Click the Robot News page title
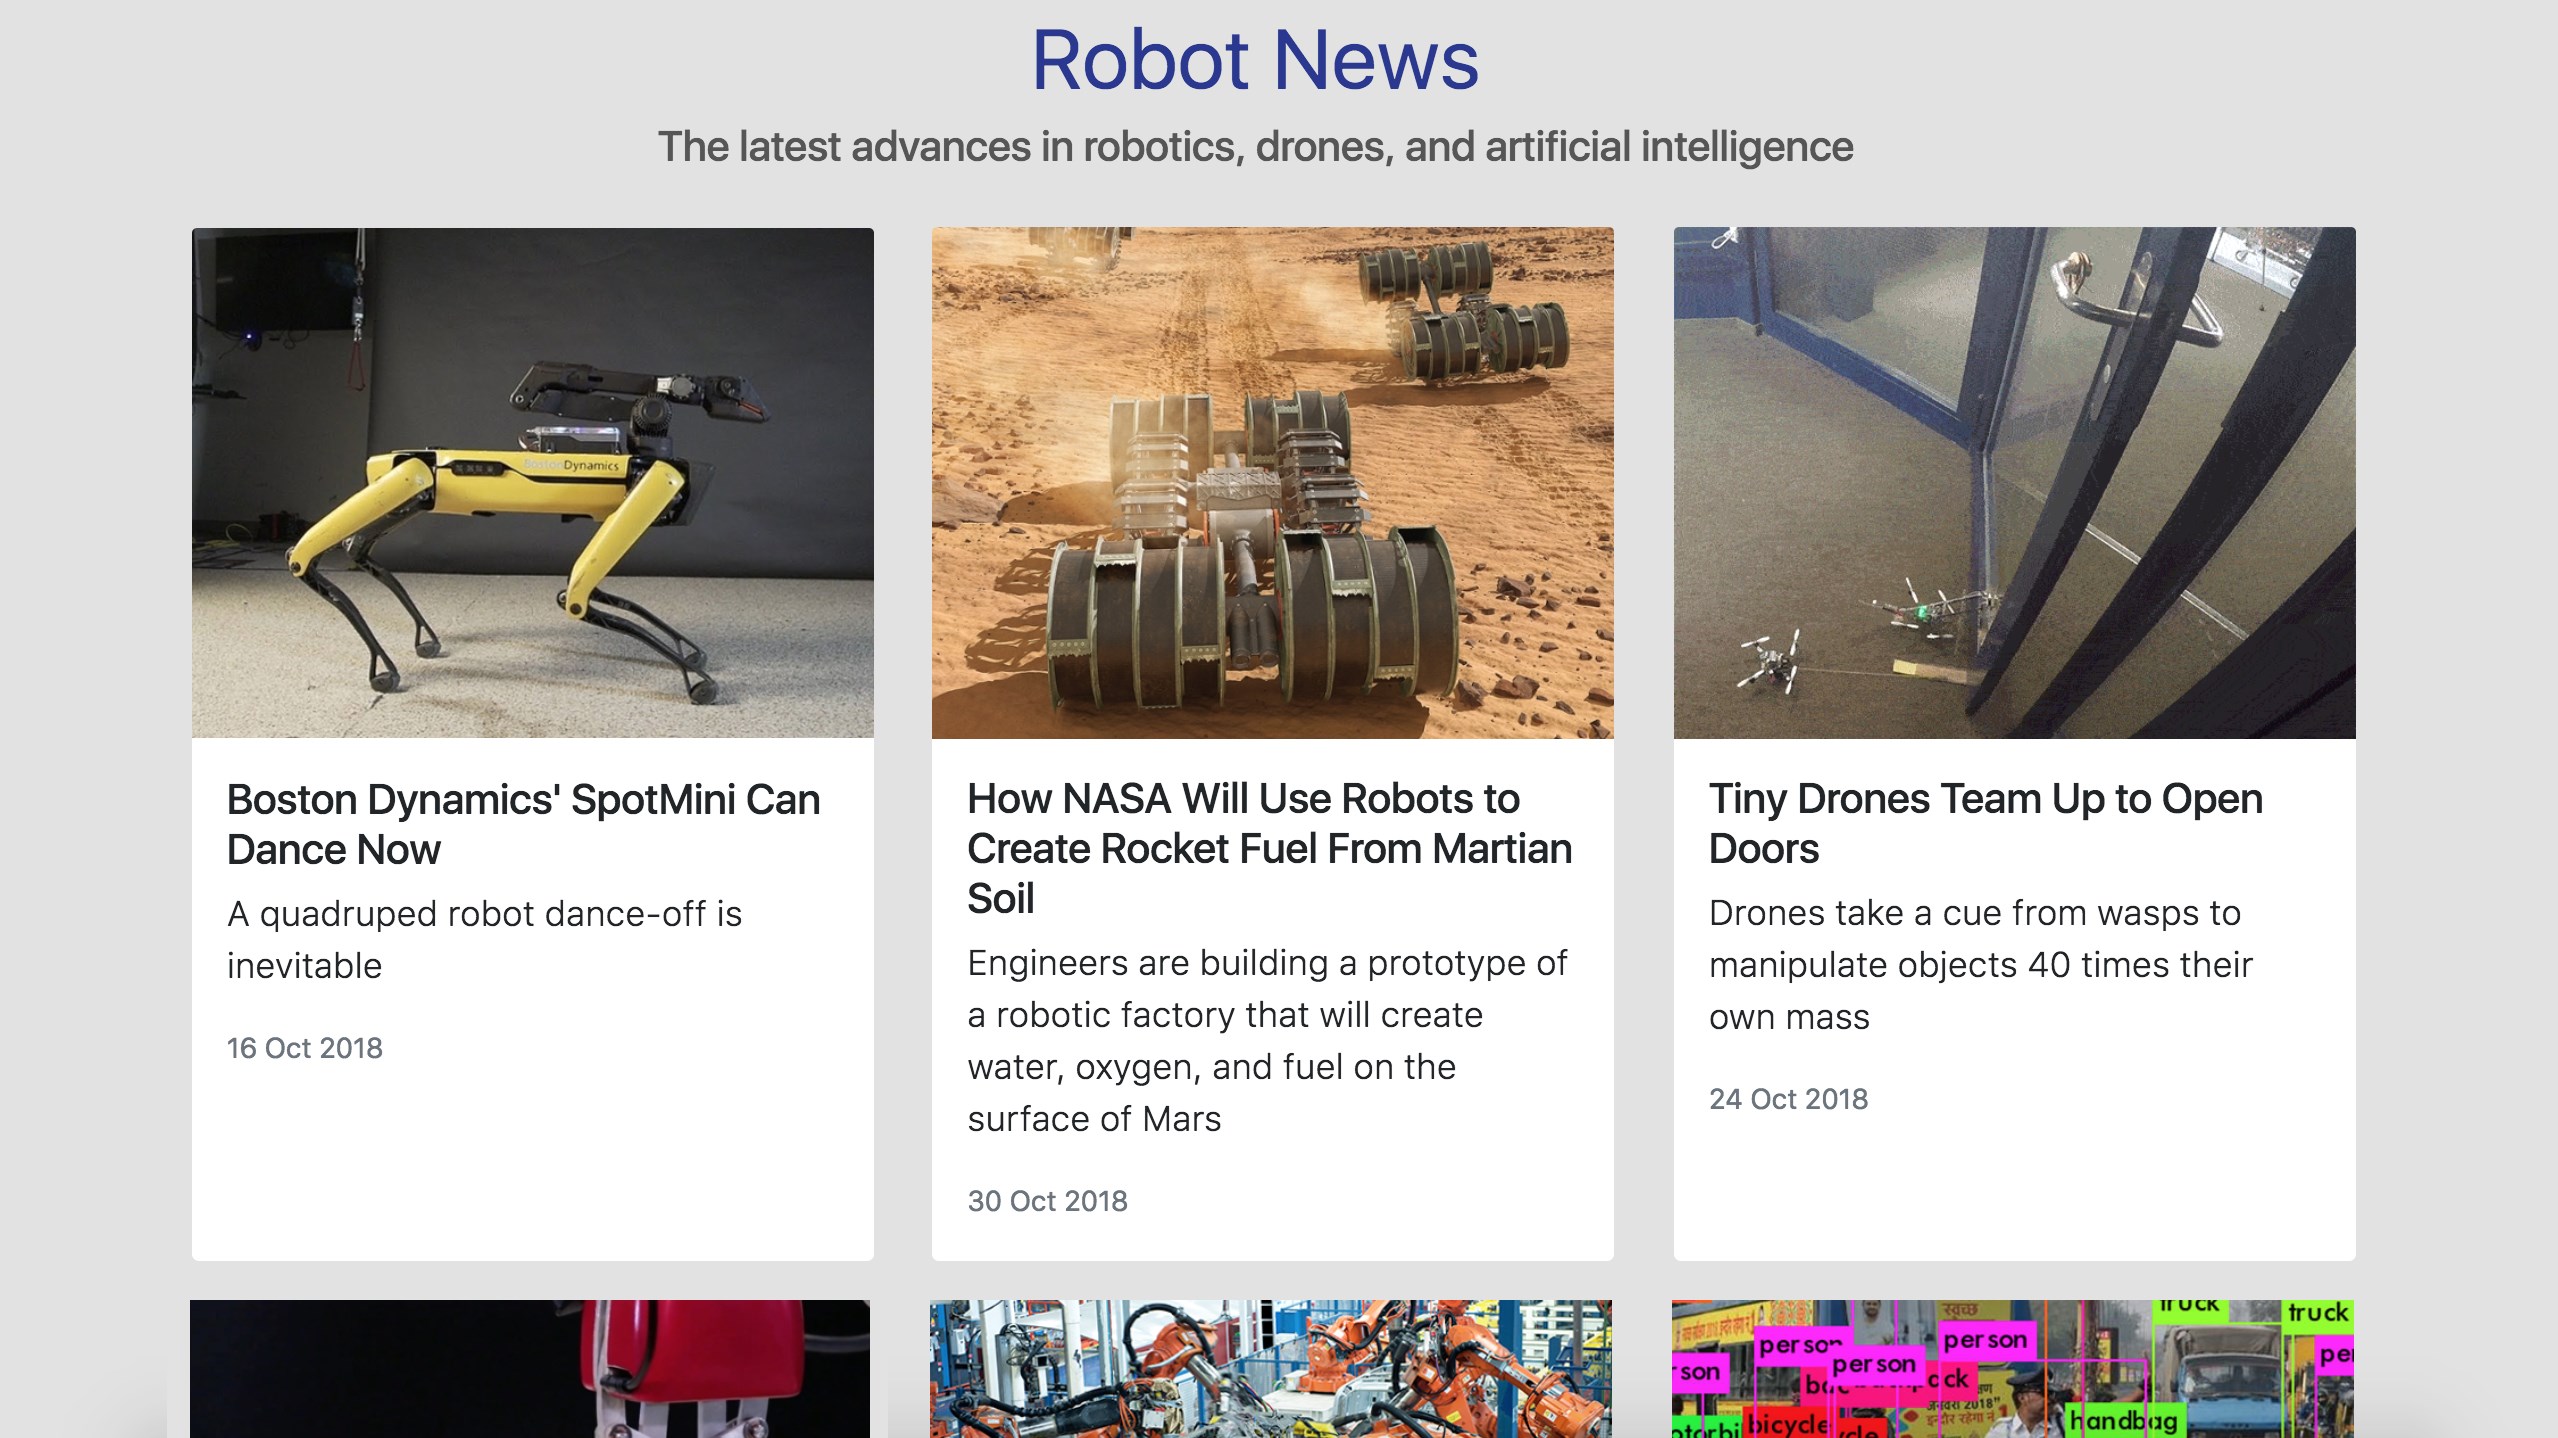Viewport: 2558px width, 1438px height. pyautogui.click(x=1255, y=60)
